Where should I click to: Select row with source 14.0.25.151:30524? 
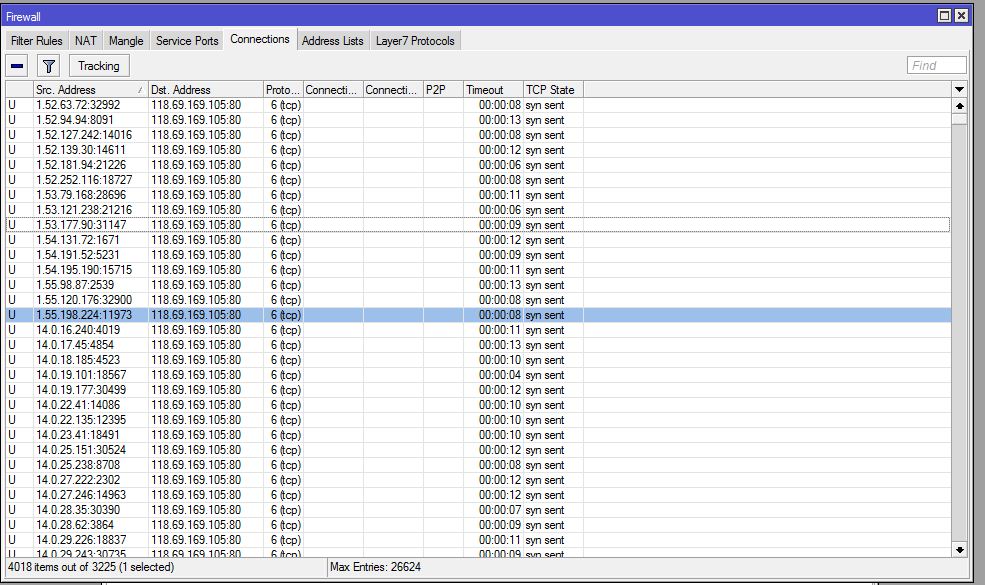point(478,450)
